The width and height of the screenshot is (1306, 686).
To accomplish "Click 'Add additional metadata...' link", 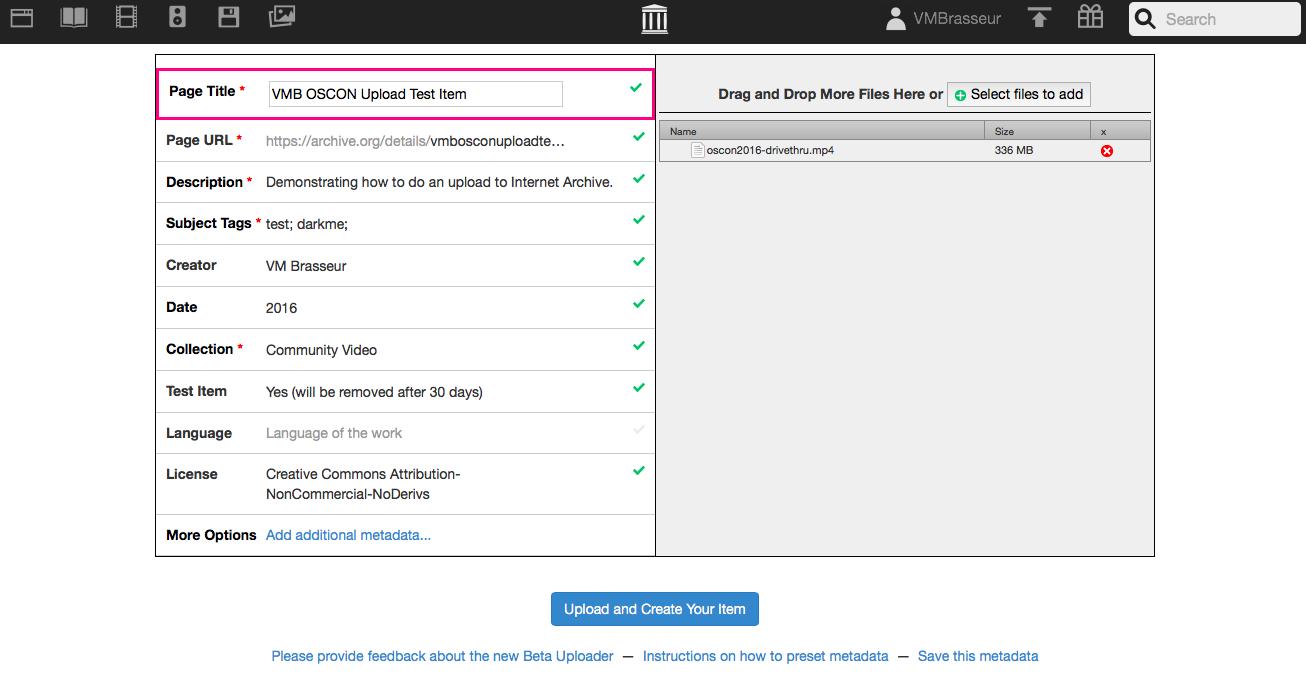I will pyautogui.click(x=348, y=535).
